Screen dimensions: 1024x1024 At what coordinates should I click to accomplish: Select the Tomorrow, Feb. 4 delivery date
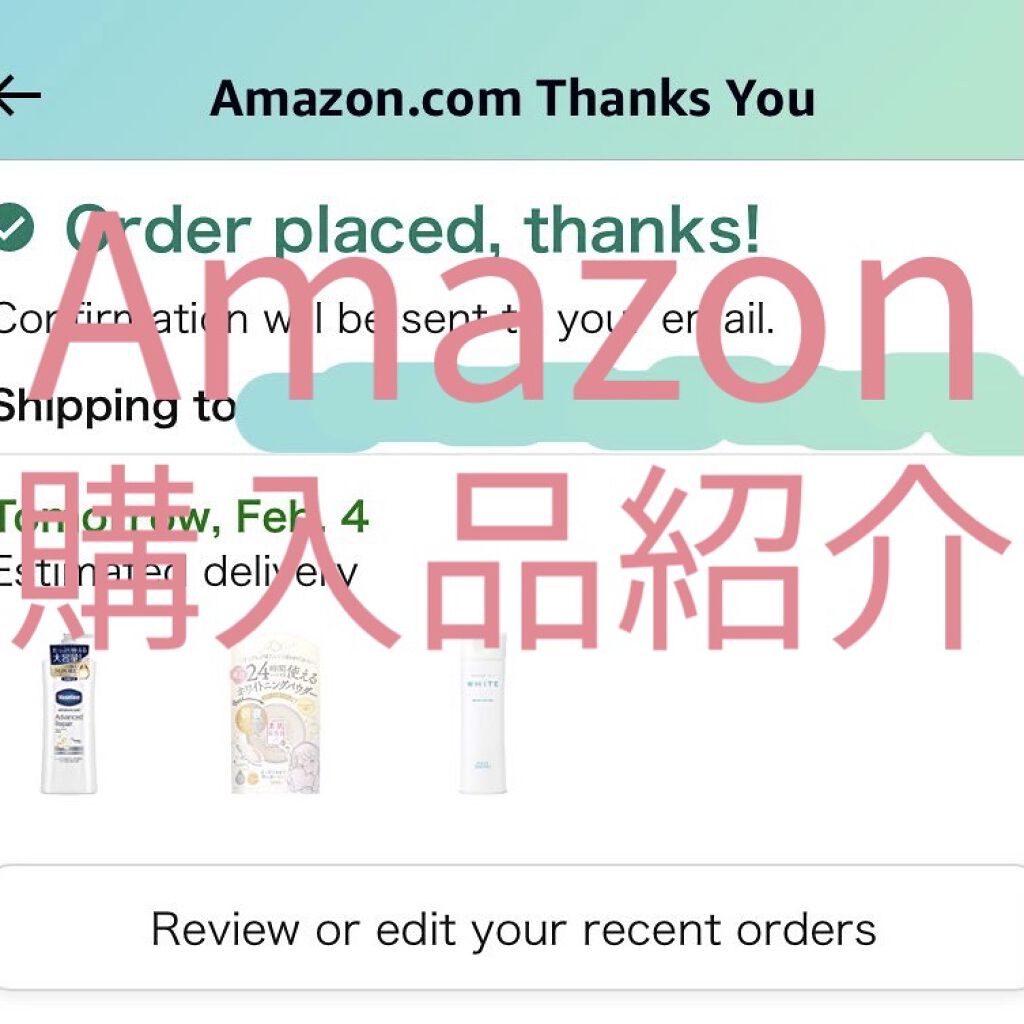tap(184, 515)
